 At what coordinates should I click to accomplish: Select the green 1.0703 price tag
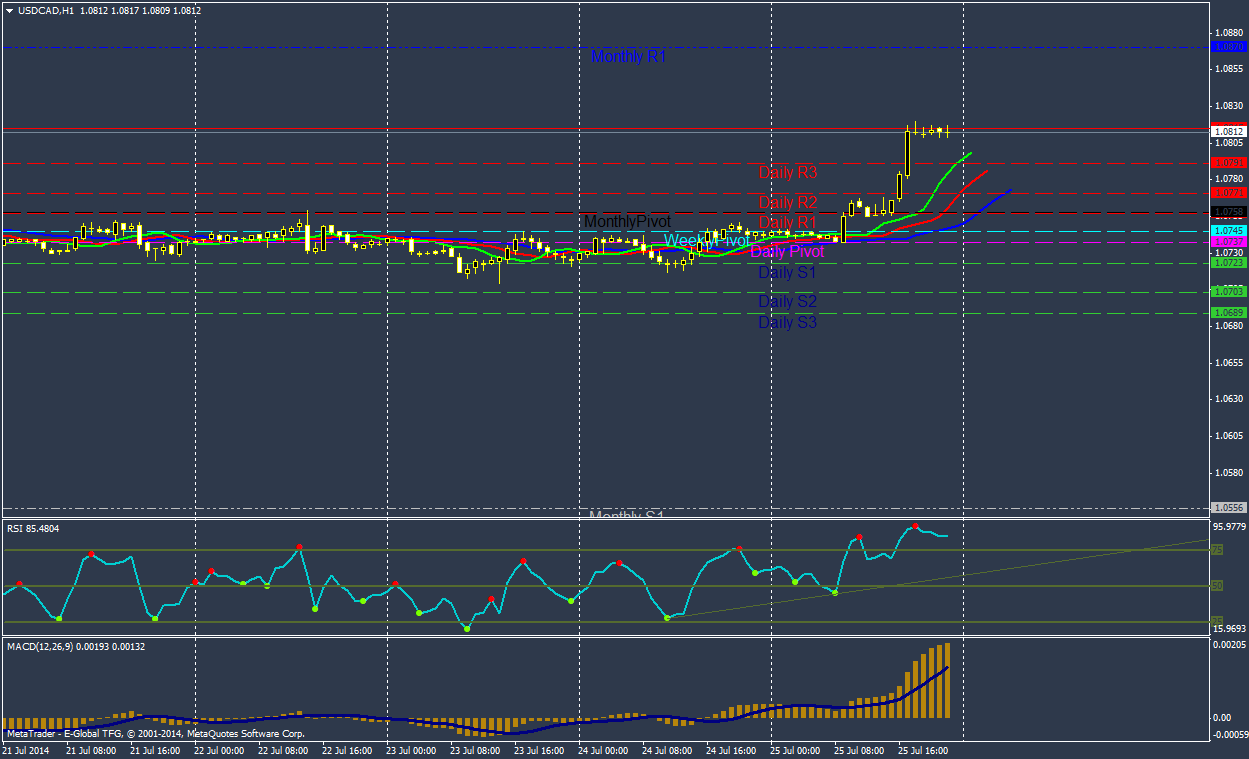click(1227, 291)
